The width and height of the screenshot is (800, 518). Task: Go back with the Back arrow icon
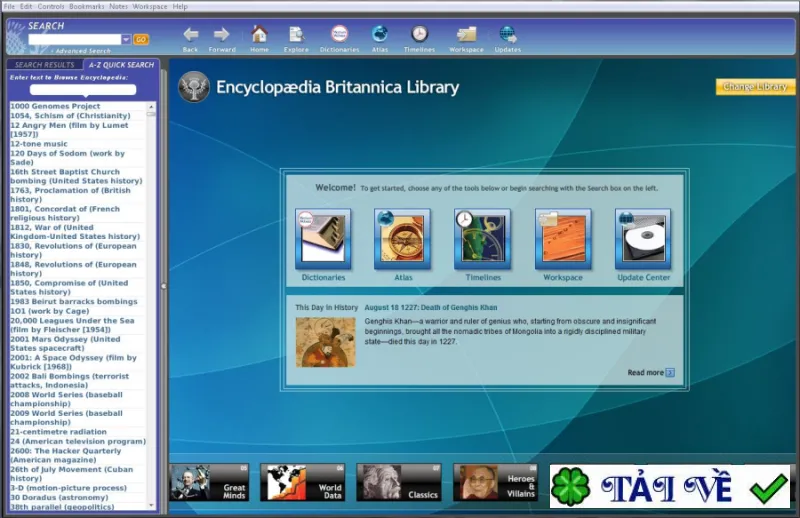tap(190, 35)
